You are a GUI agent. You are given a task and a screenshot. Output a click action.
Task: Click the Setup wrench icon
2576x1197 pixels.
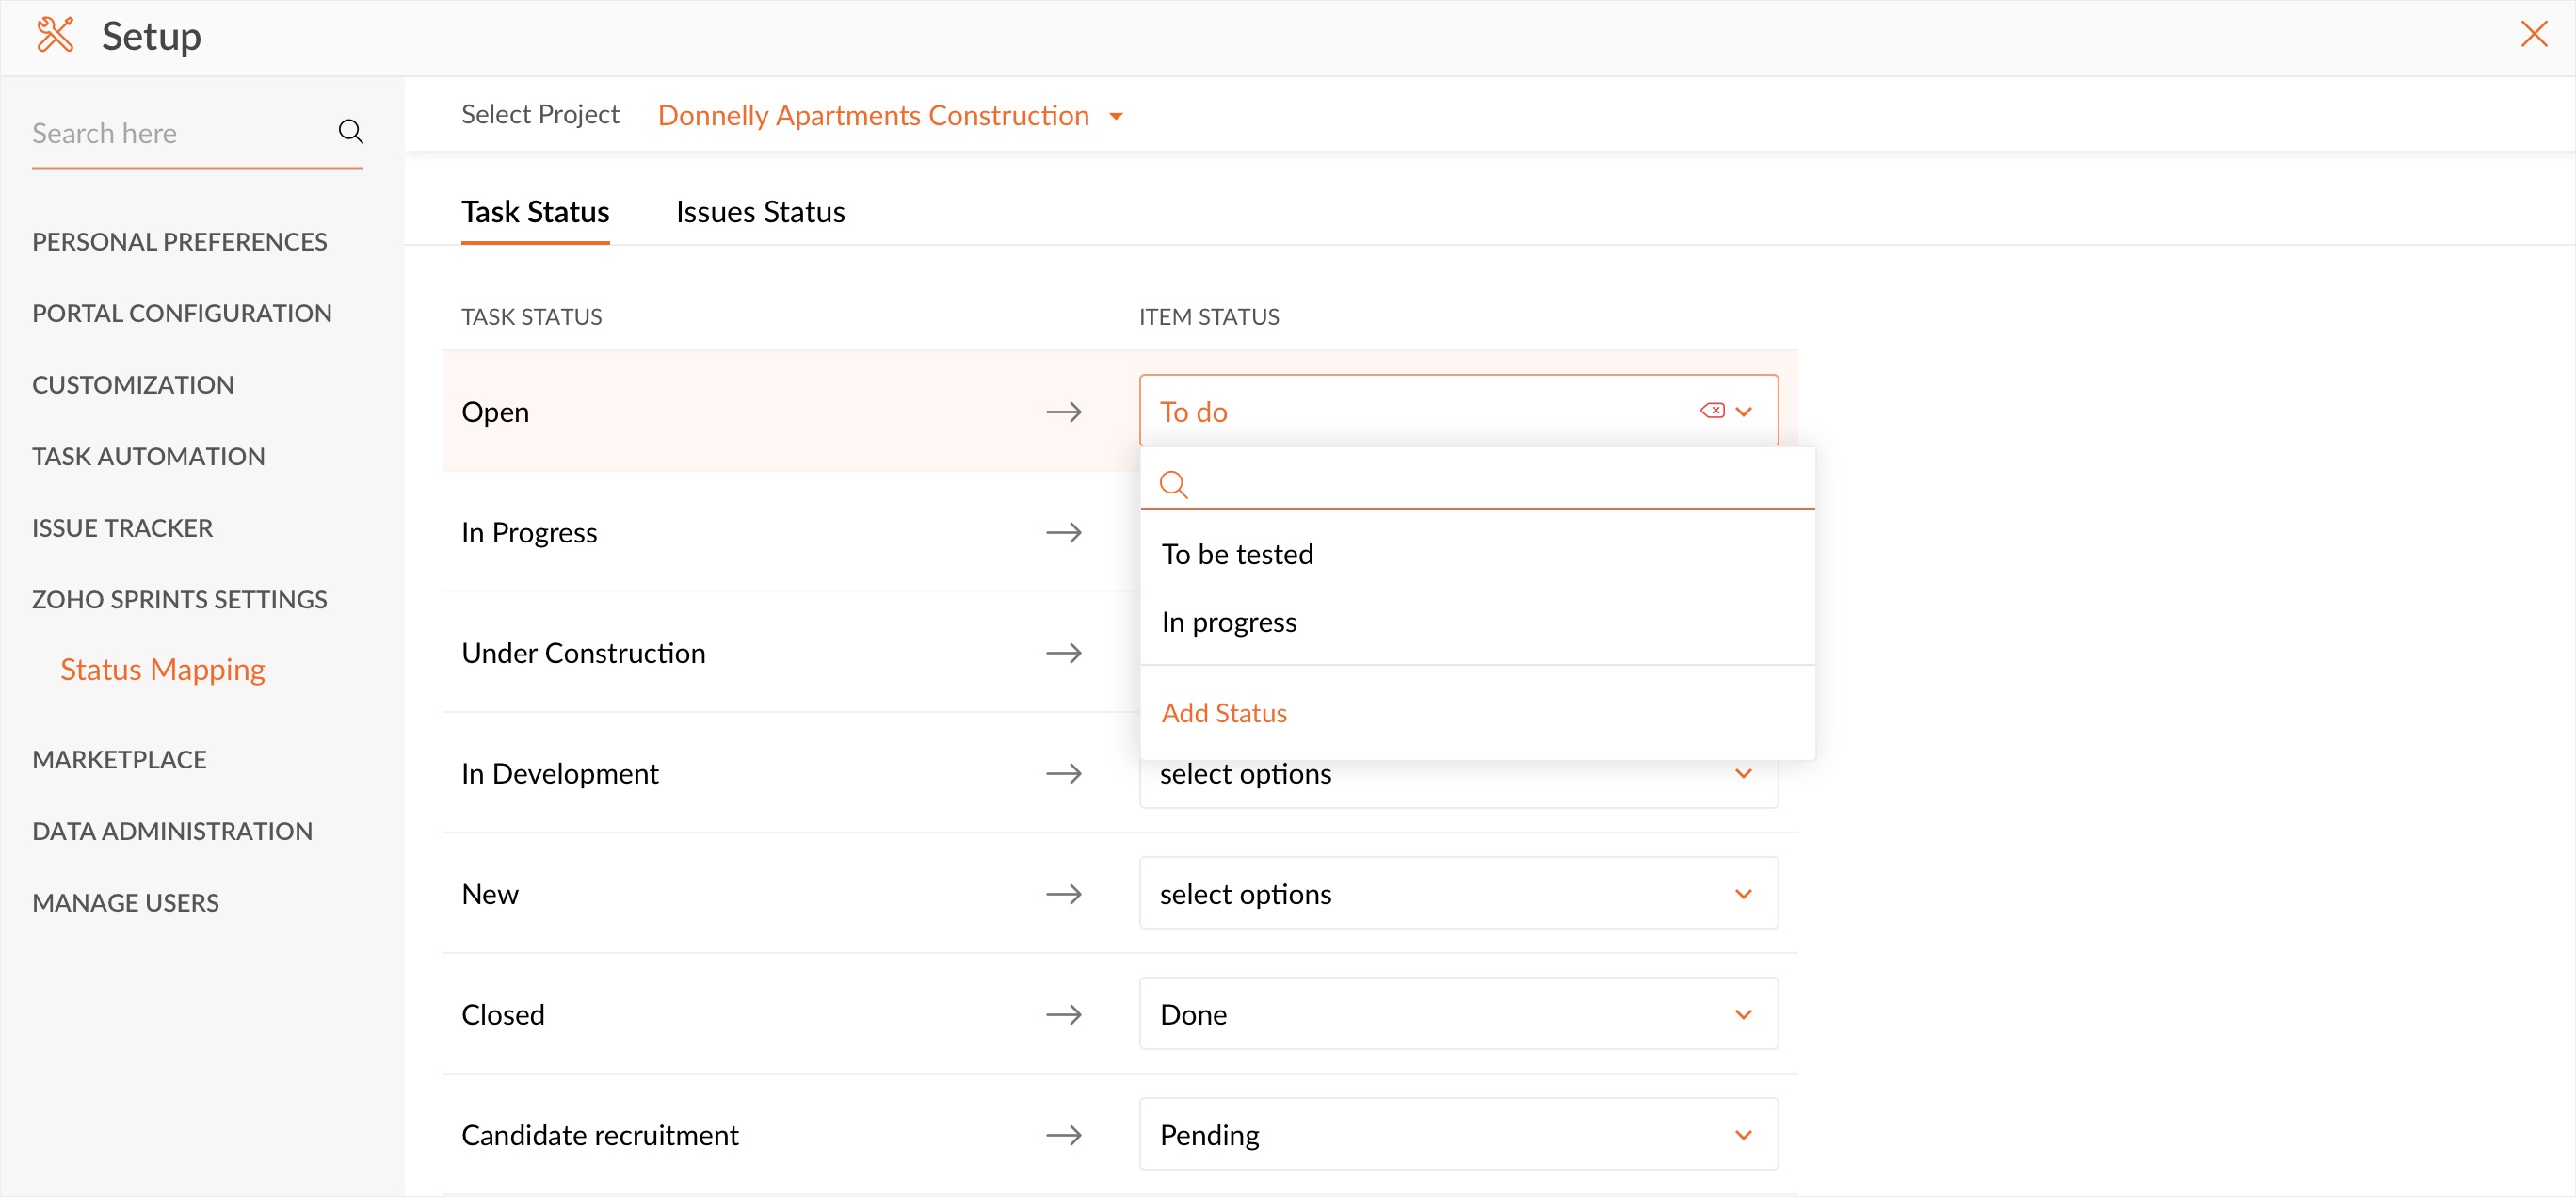[x=55, y=36]
